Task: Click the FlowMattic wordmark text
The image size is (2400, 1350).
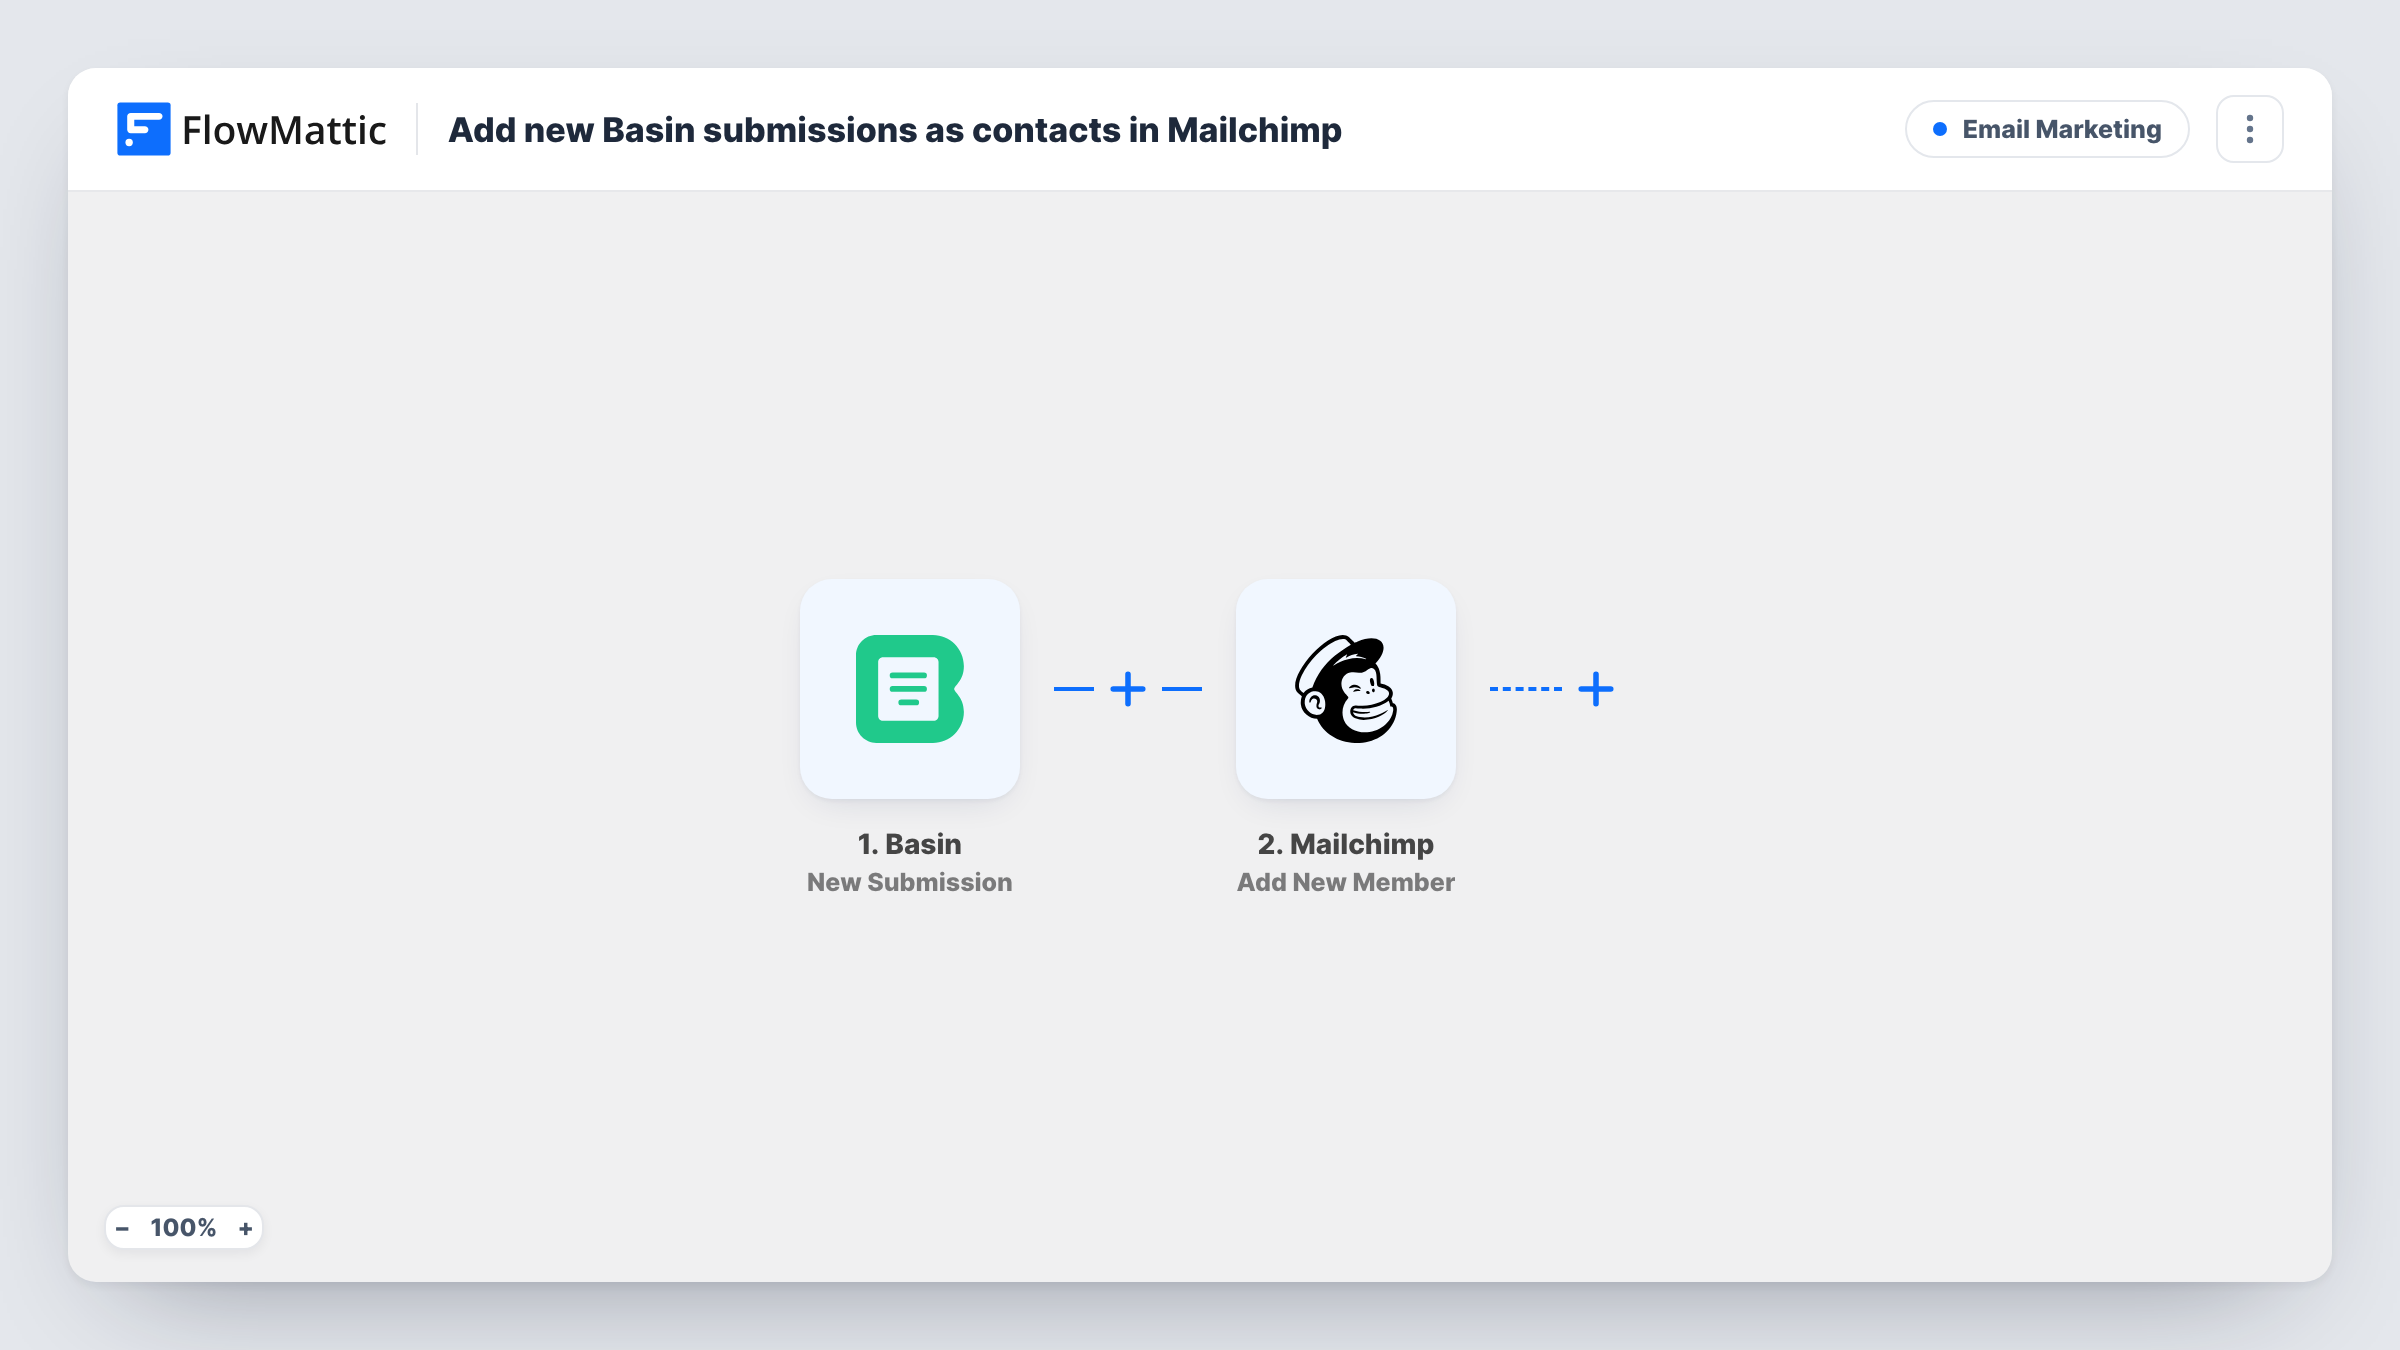Action: click(x=284, y=130)
